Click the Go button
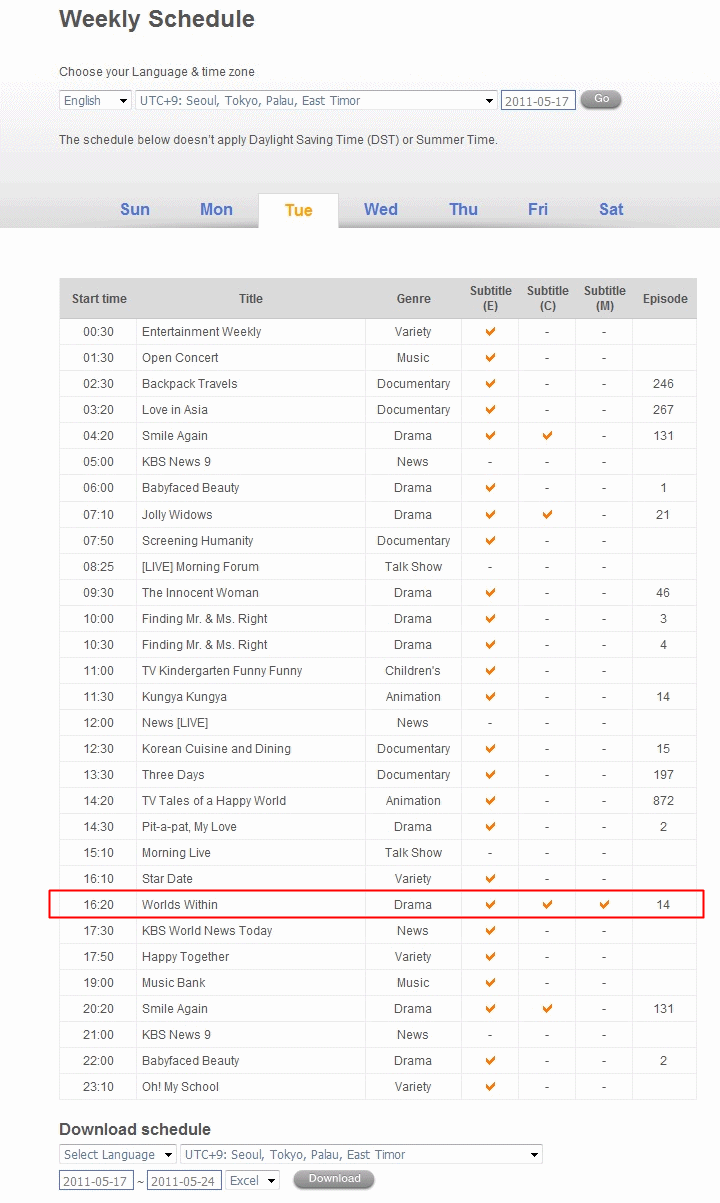The width and height of the screenshot is (720, 1203). coord(601,99)
